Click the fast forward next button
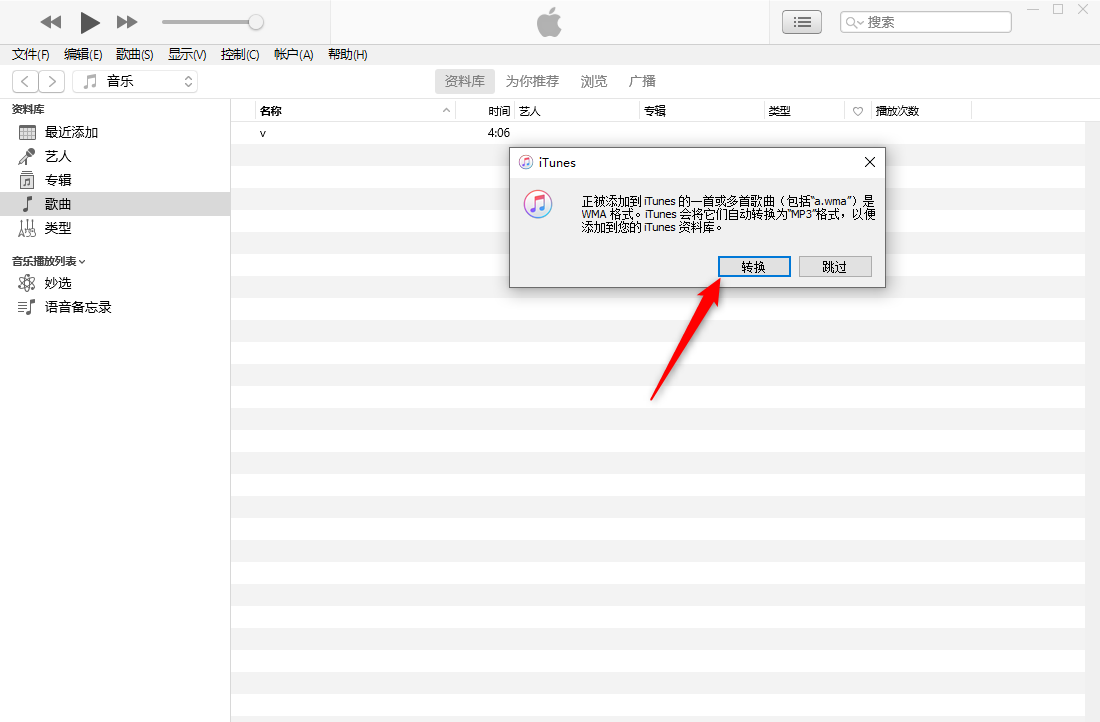The width and height of the screenshot is (1100, 722). pos(127,22)
